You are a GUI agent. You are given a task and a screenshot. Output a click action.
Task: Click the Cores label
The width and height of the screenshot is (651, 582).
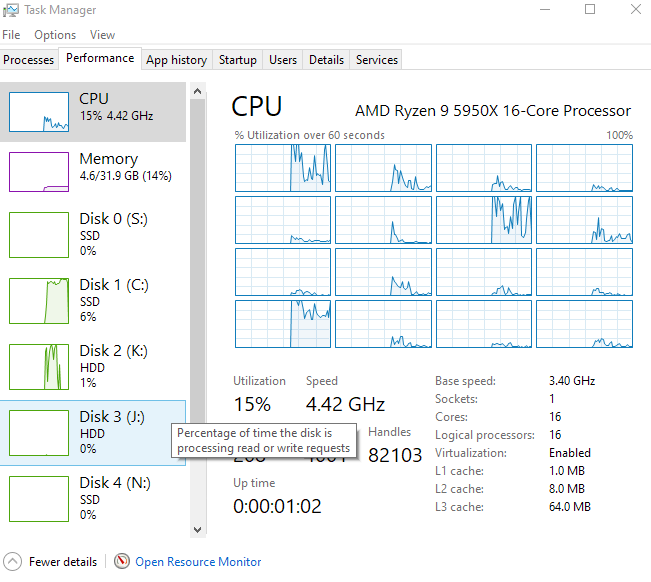point(451,417)
